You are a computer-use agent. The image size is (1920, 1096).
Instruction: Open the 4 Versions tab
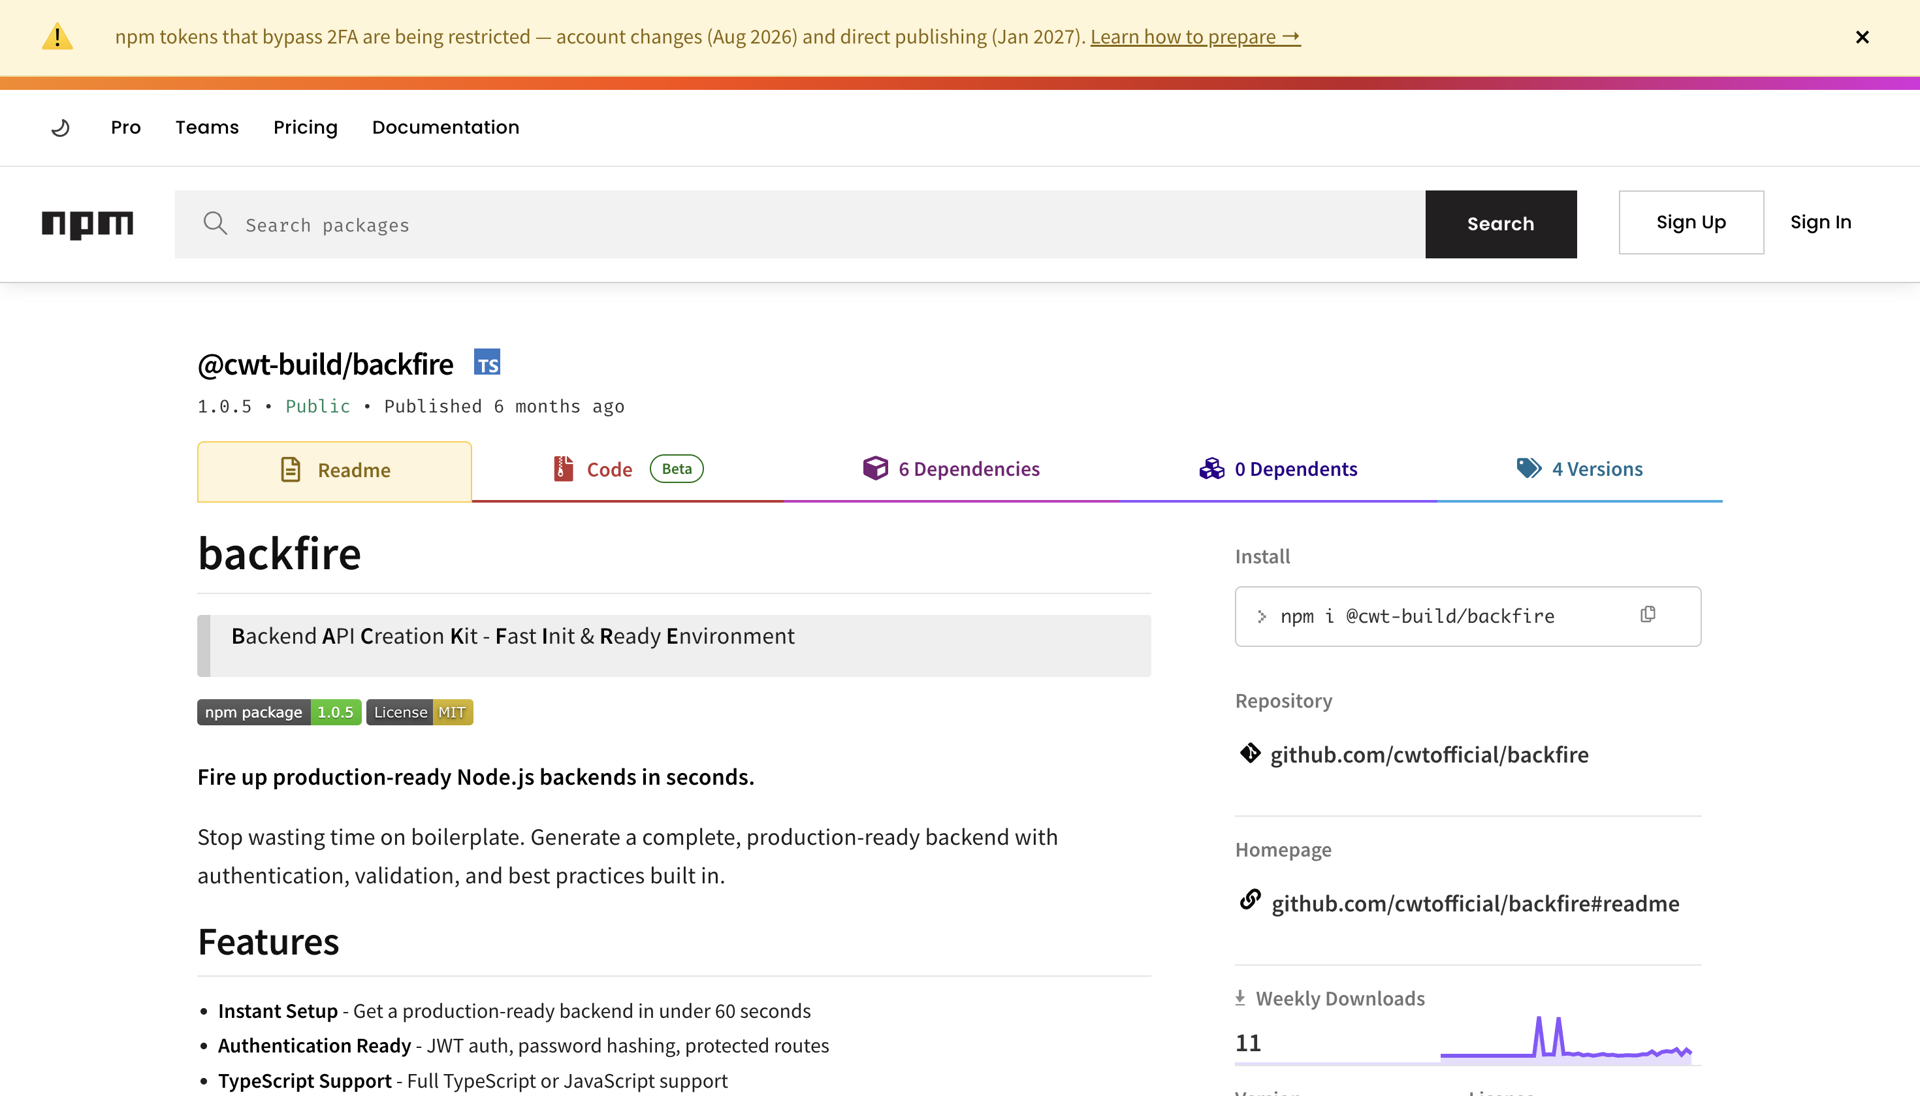pyautogui.click(x=1580, y=469)
